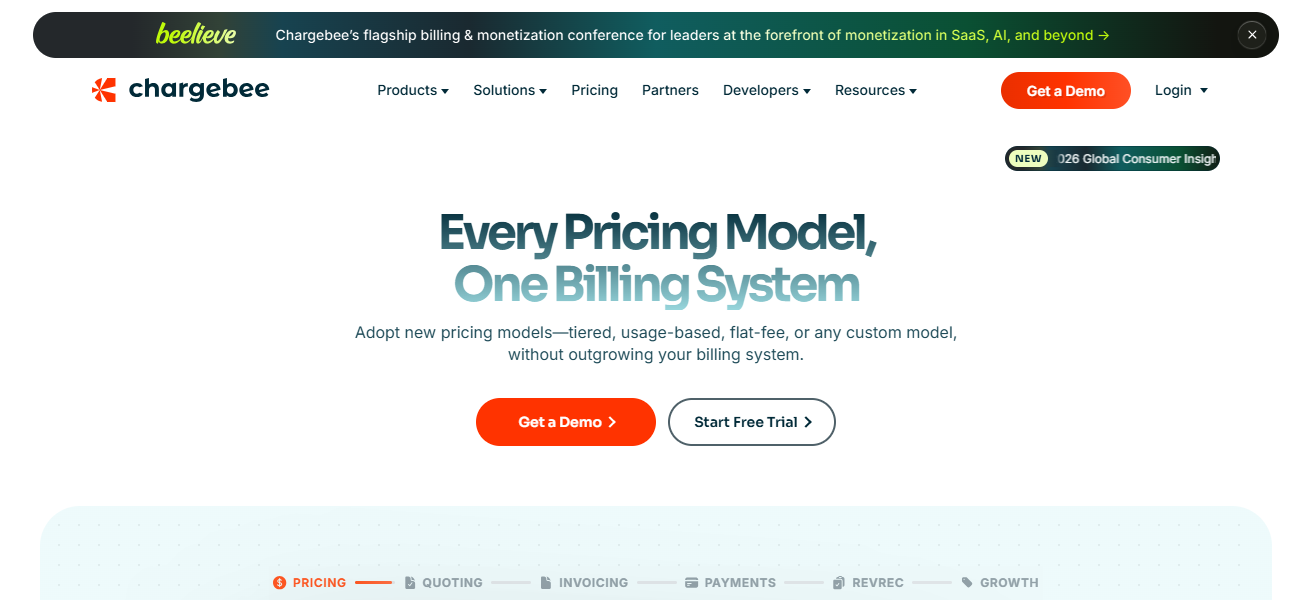1312x600 pixels.
Task: Click the Growth tag icon
Action: pos(967,583)
